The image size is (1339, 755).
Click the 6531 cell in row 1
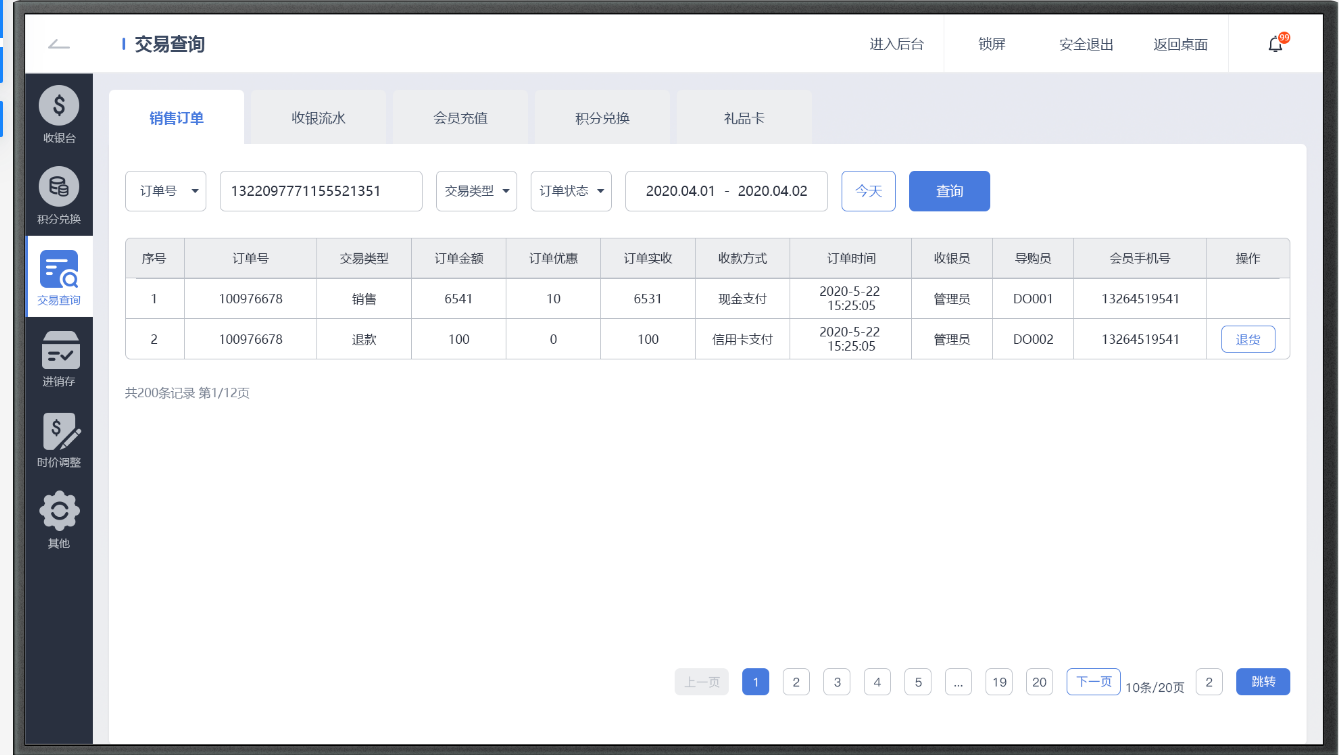point(648,298)
